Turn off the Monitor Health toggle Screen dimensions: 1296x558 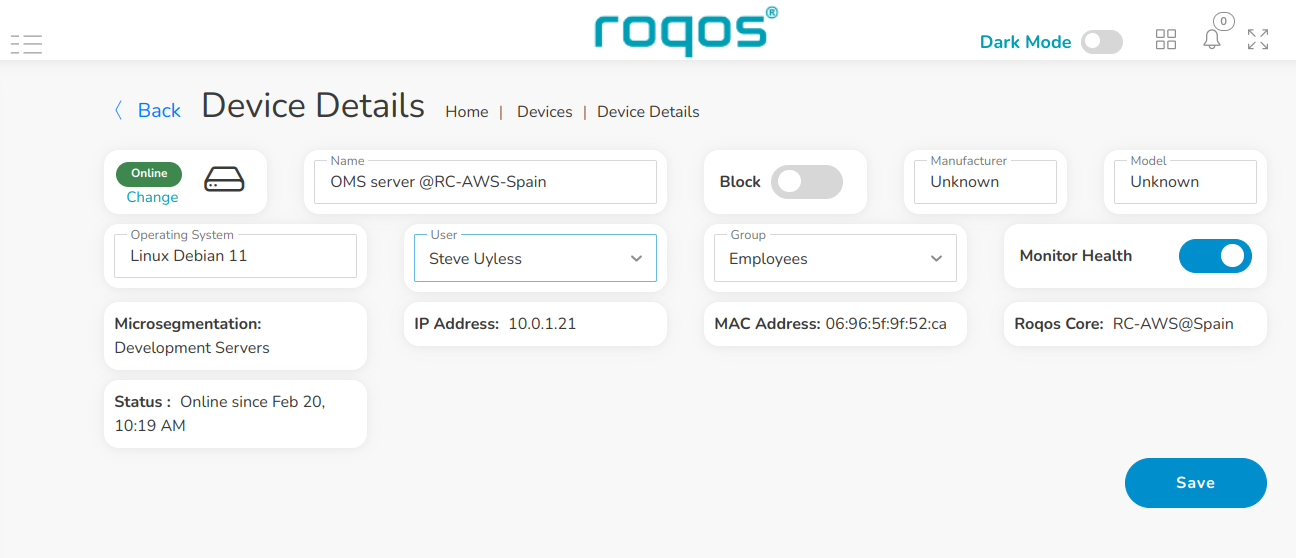[1215, 256]
